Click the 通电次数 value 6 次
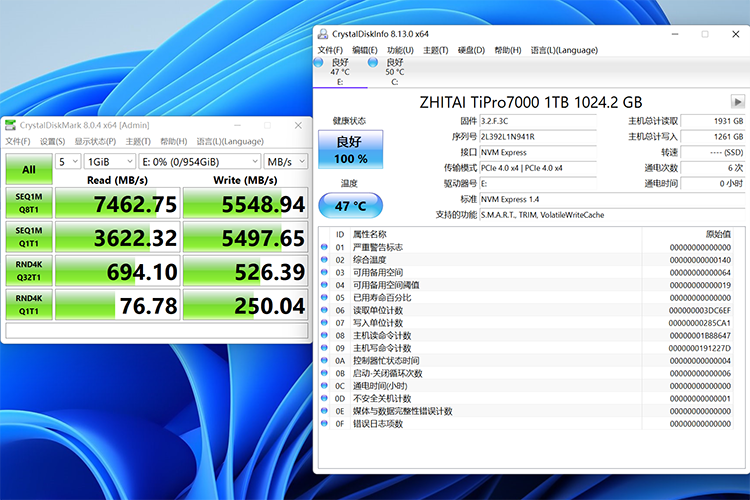 pyautogui.click(x=713, y=168)
